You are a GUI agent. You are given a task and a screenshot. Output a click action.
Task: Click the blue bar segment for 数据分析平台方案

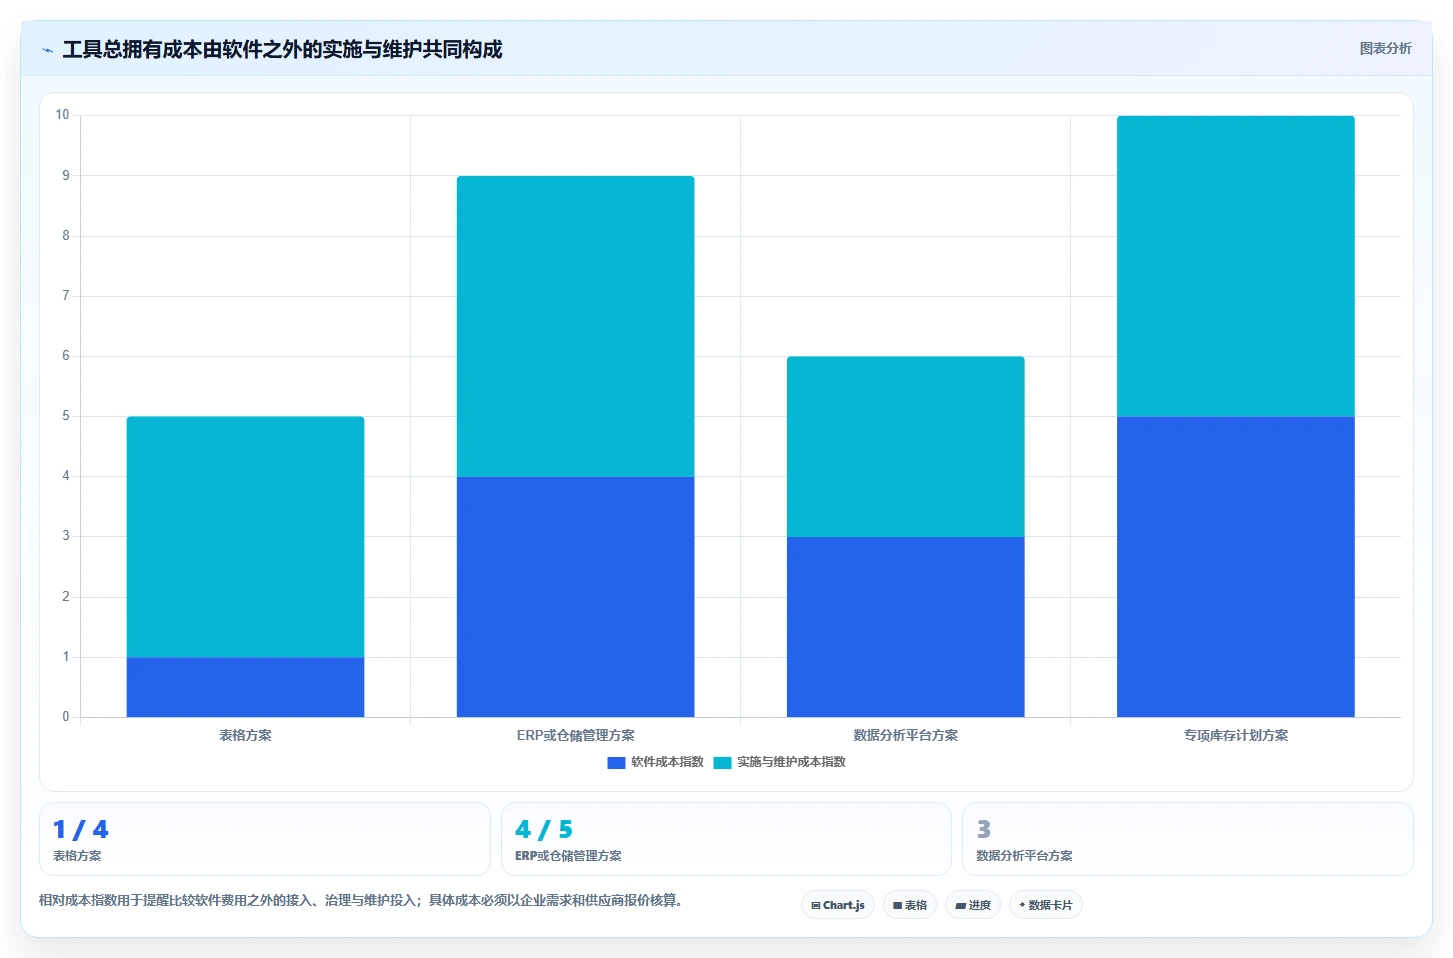tap(905, 627)
